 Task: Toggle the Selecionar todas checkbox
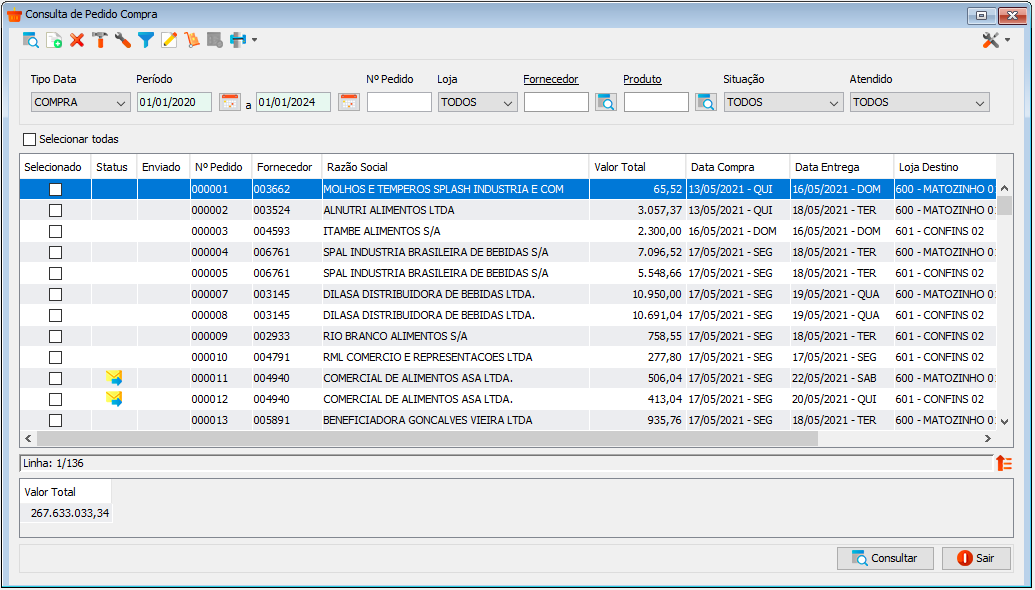click(30, 139)
